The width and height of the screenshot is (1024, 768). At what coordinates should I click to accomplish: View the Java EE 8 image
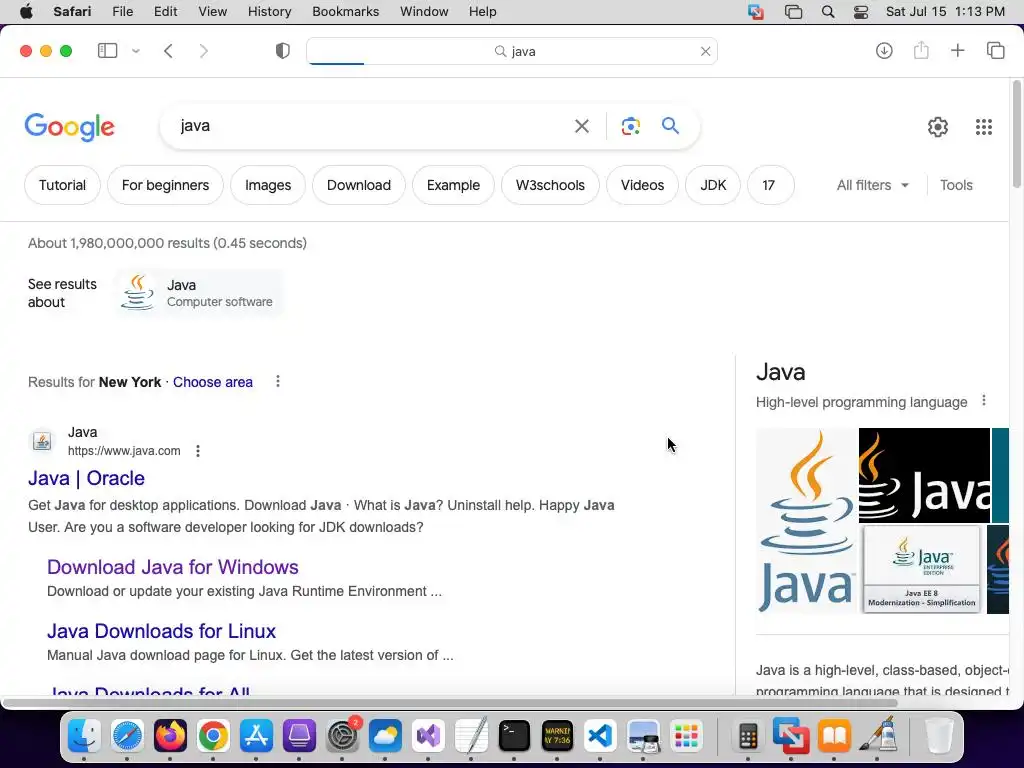(x=921, y=569)
